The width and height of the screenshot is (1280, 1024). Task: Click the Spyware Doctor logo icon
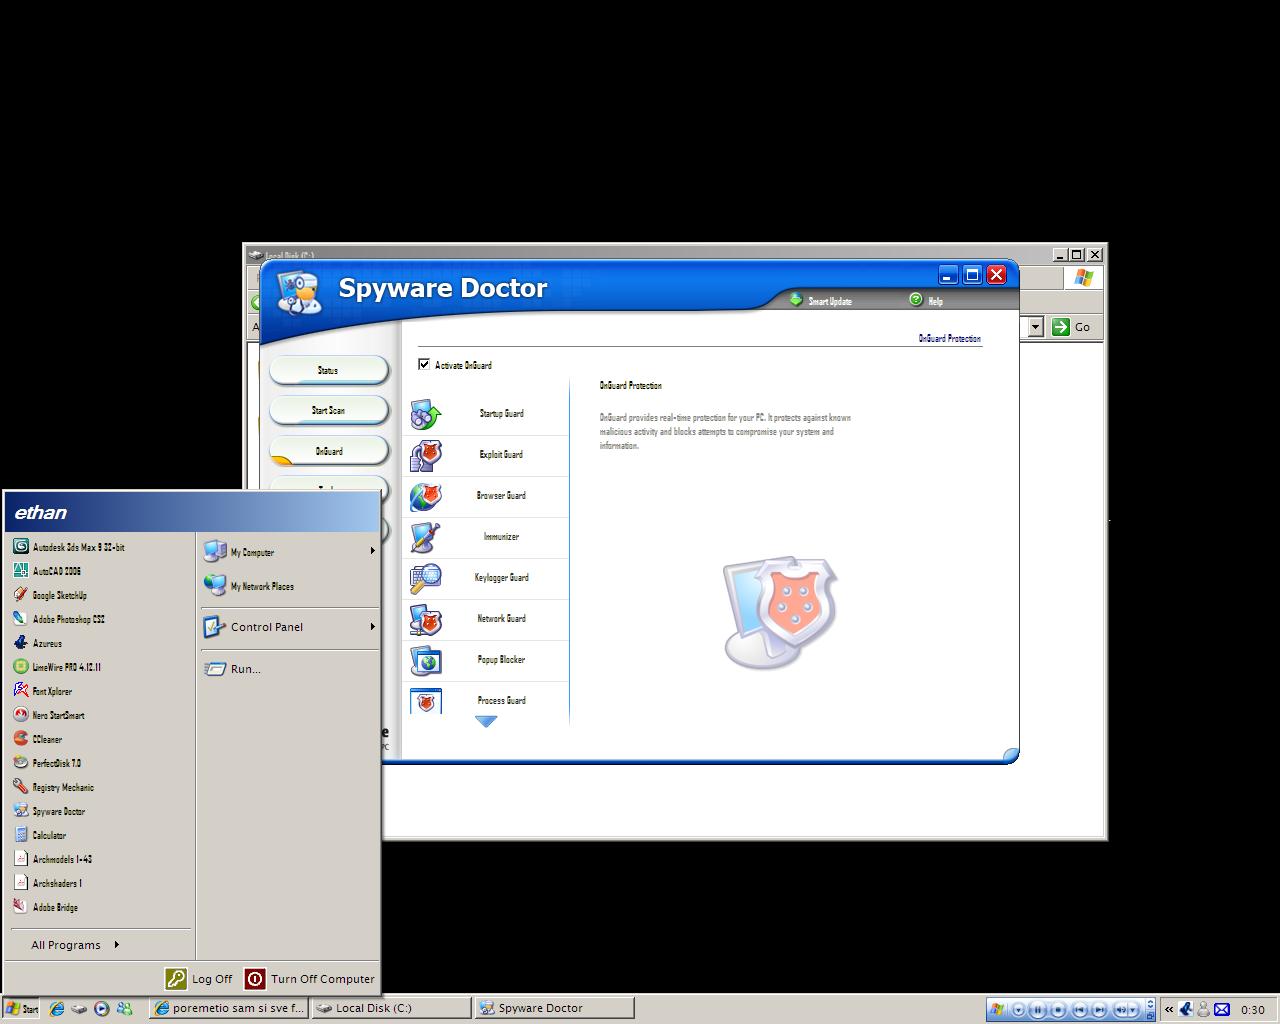297,291
